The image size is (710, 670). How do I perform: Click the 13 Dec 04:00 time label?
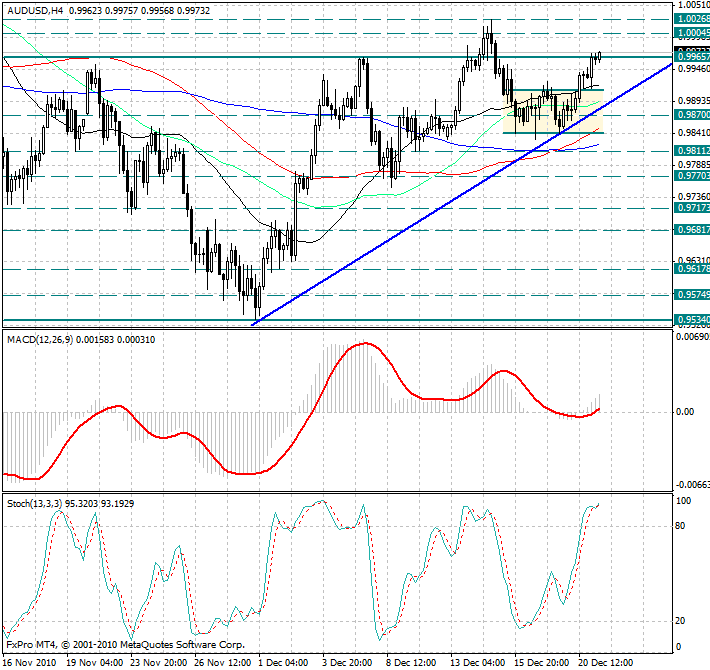(x=478, y=663)
